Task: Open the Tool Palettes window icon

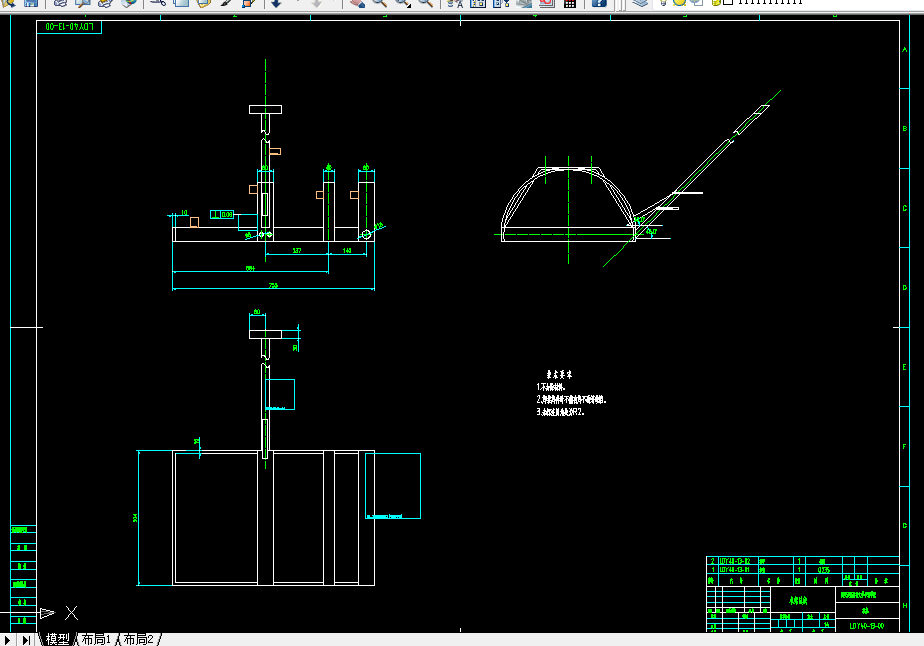Action: (x=501, y=3)
